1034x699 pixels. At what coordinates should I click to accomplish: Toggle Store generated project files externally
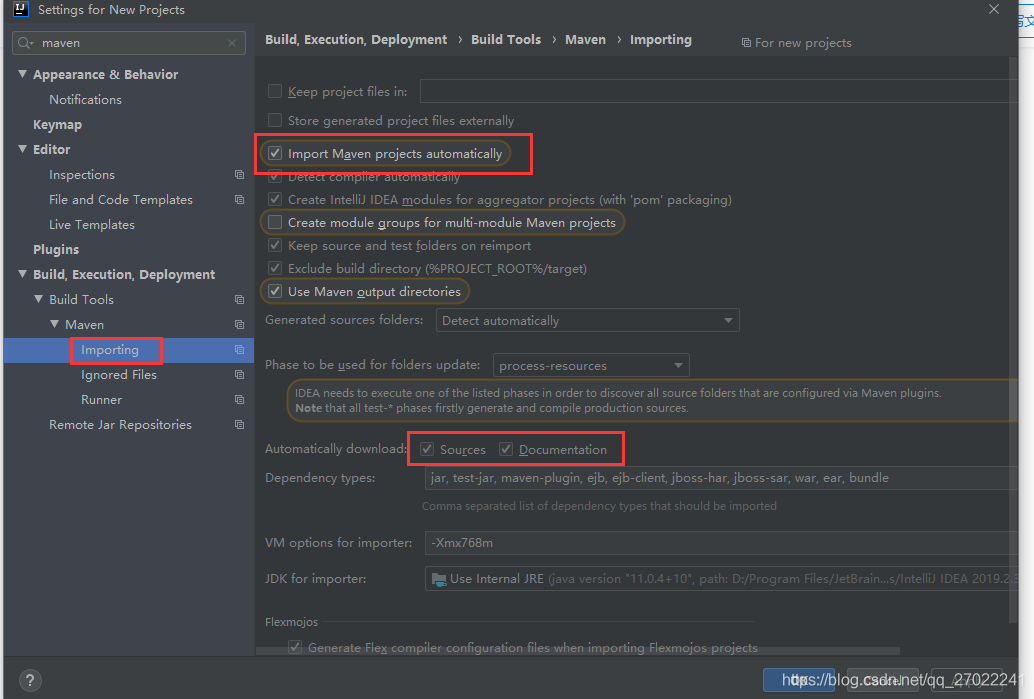[x=275, y=121]
